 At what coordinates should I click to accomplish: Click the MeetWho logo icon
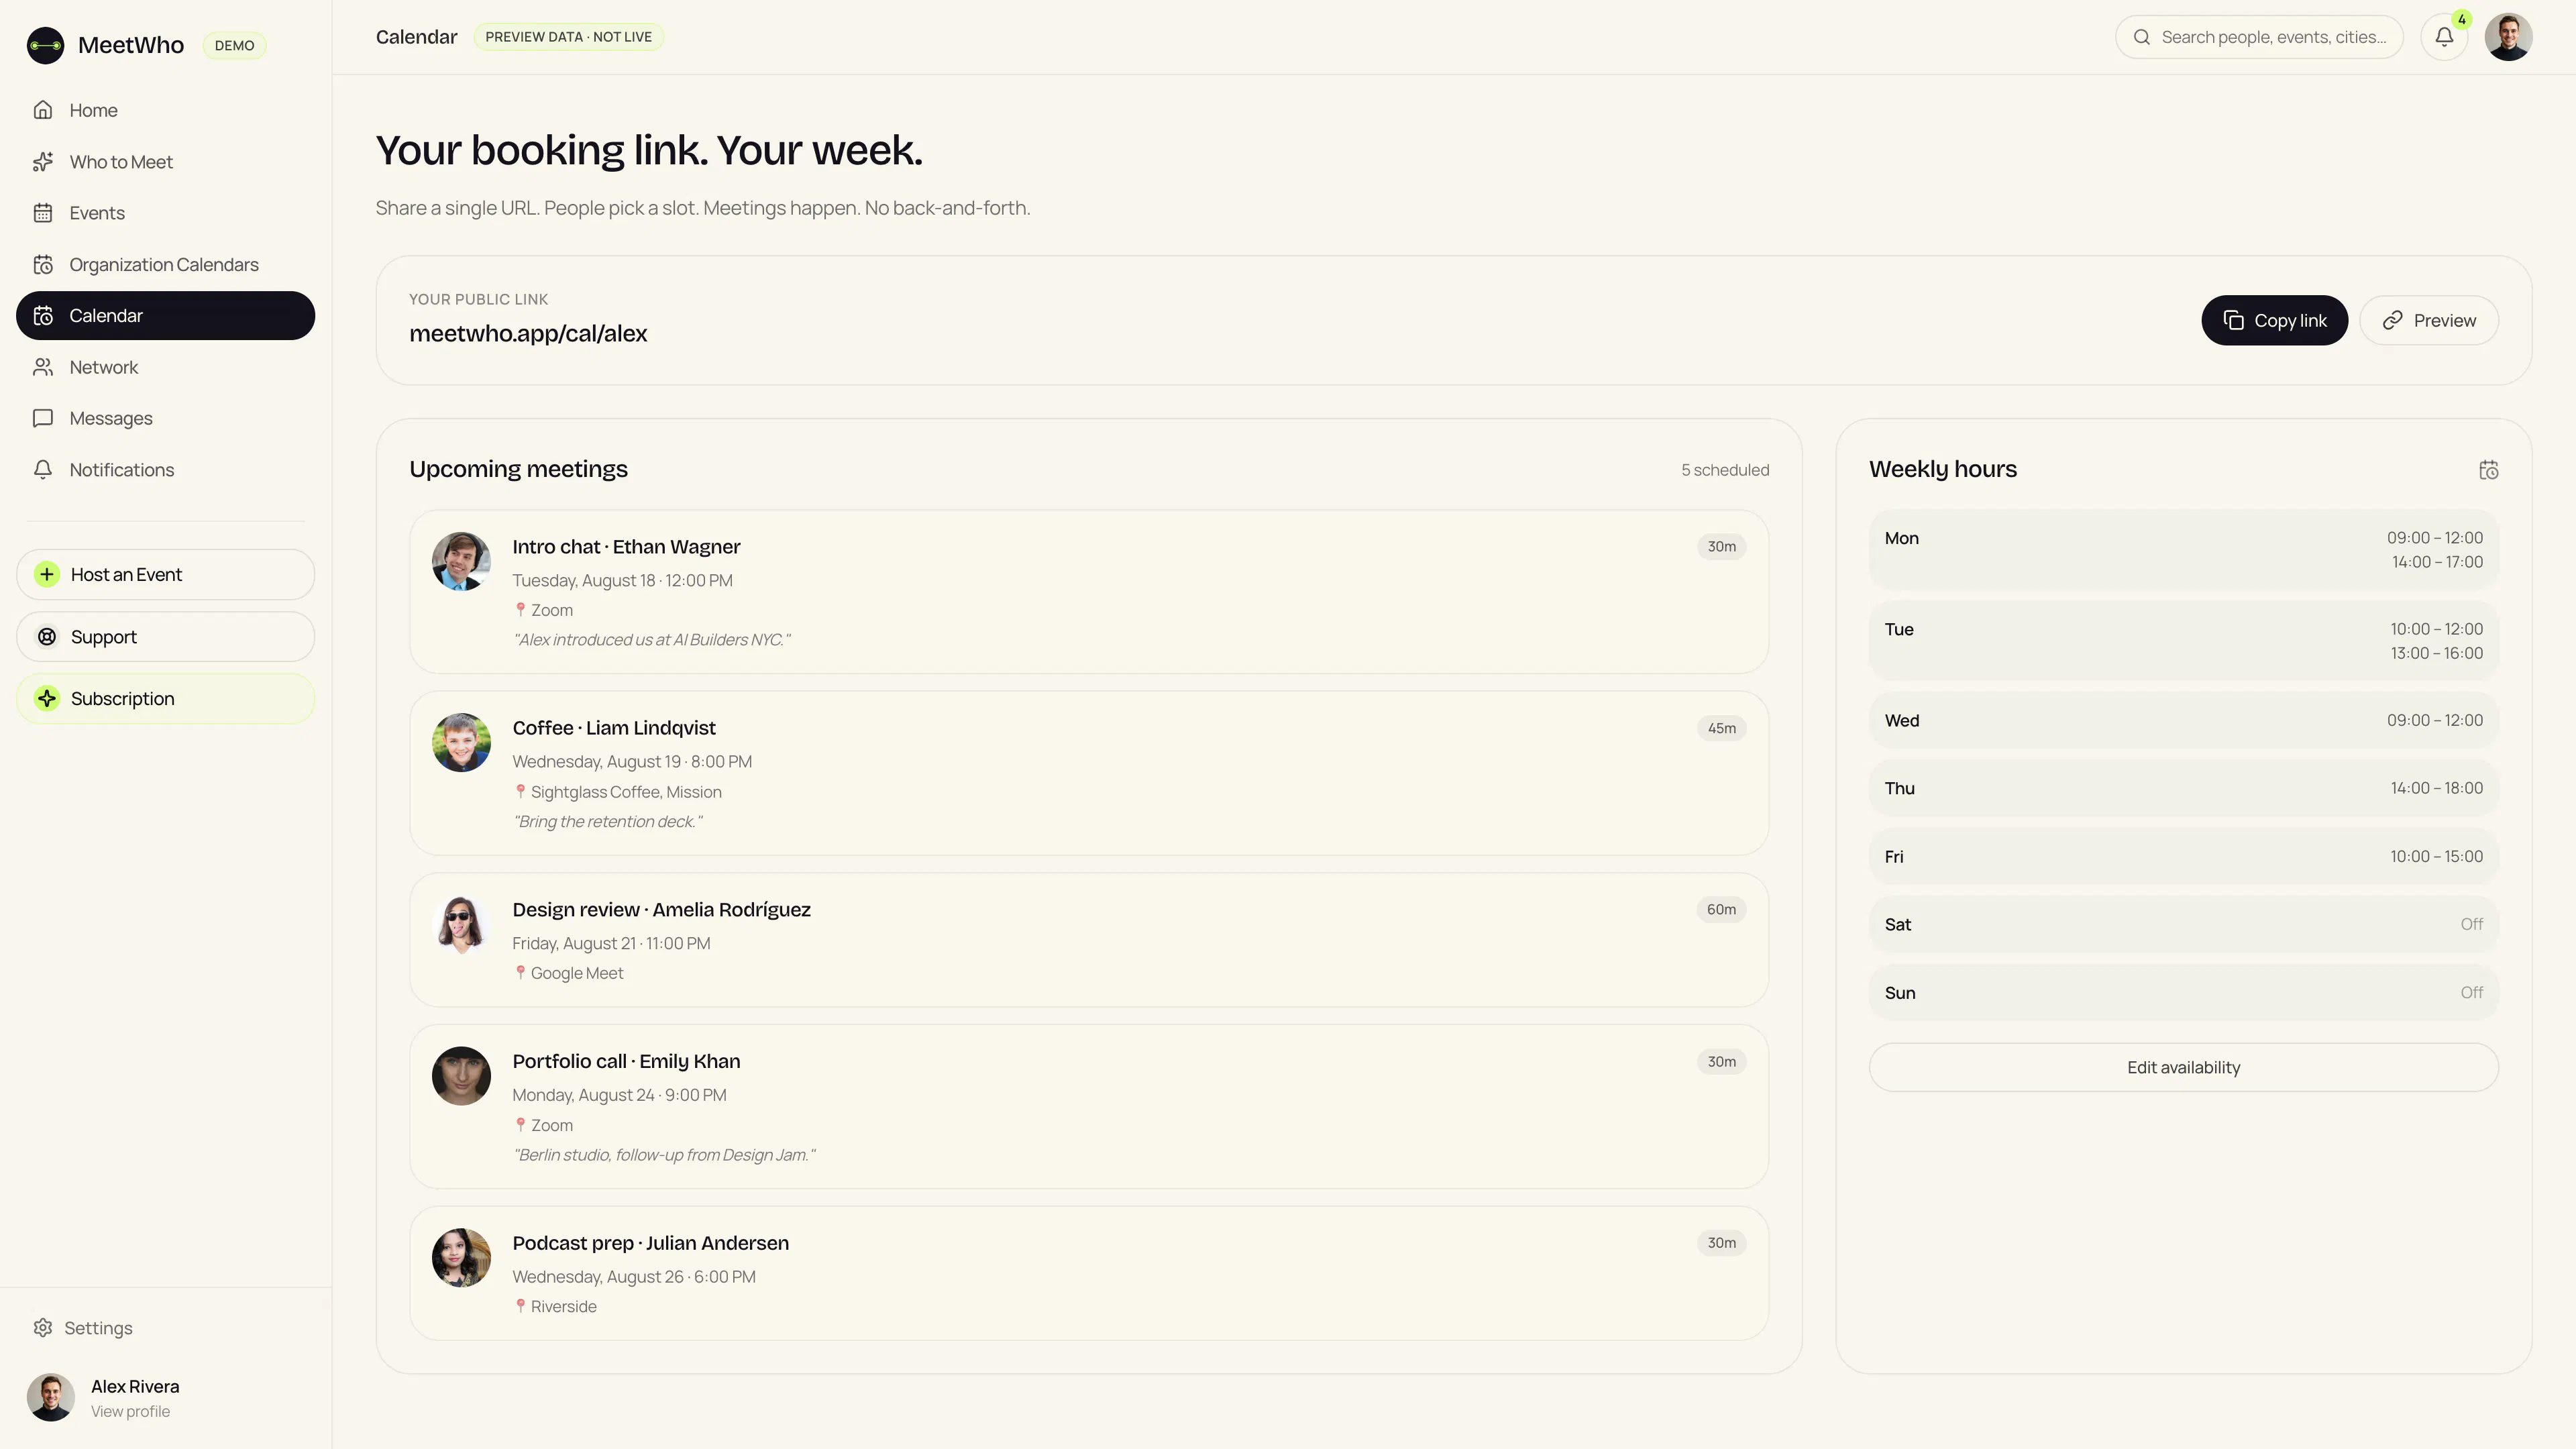click(x=45, y=45)
